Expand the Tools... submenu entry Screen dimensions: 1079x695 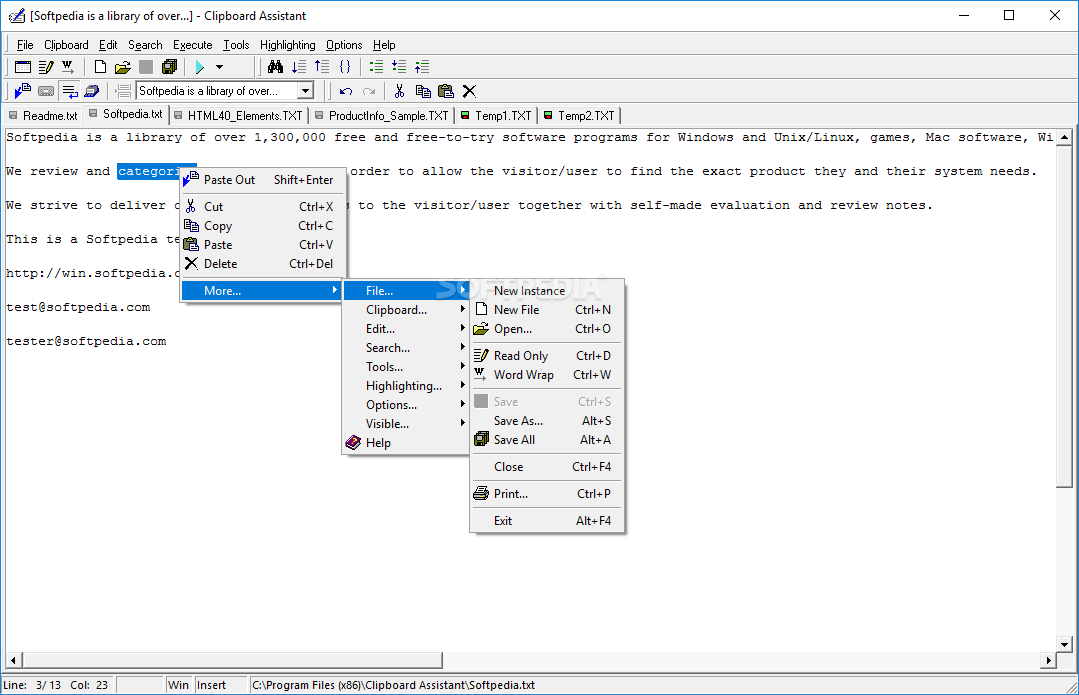tap(405, 367)
